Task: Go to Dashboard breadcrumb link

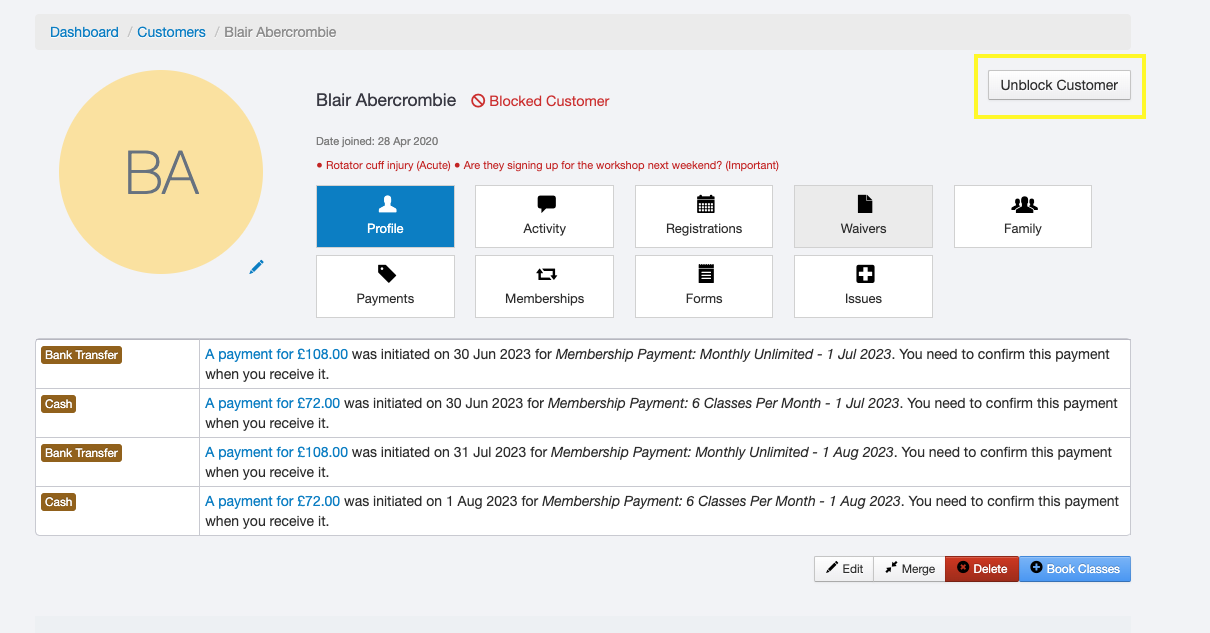Action: [84, 32]
